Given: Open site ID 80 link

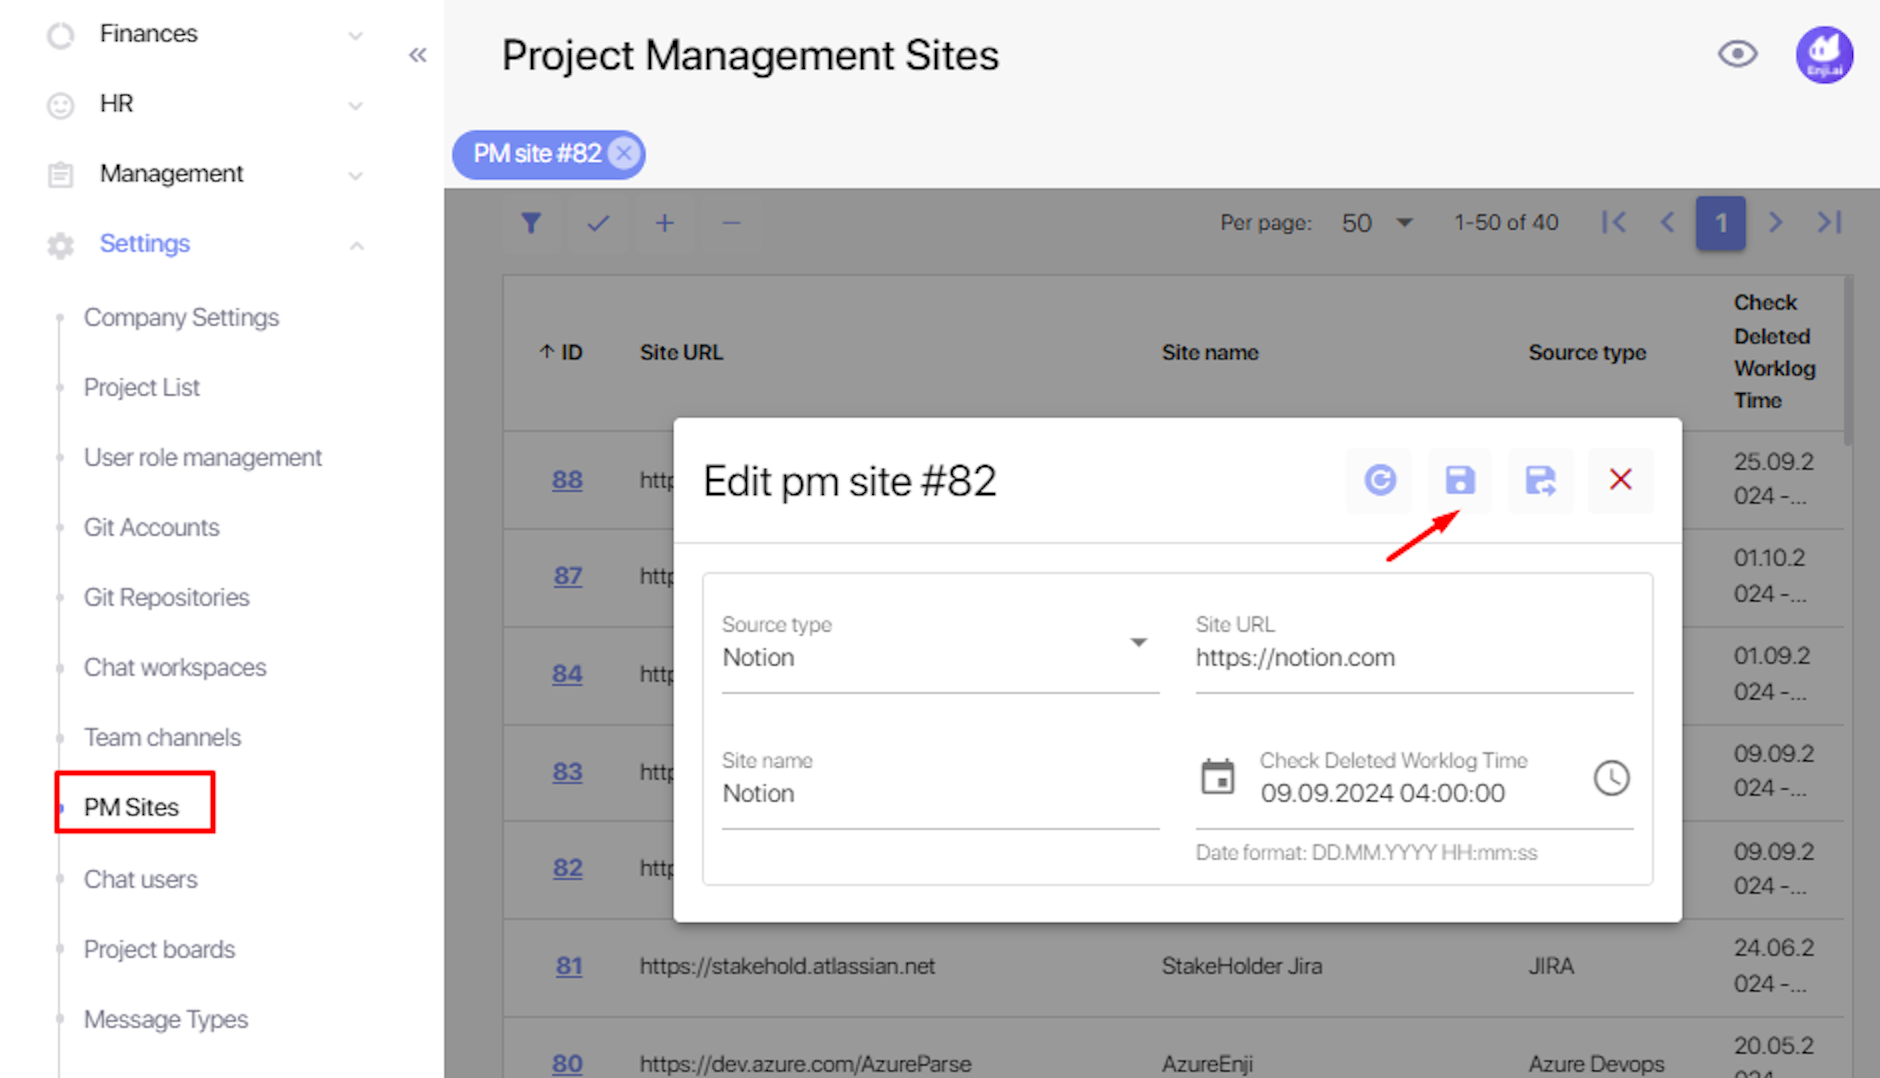Looking at the screenshot, I should tap(567, 1064).
